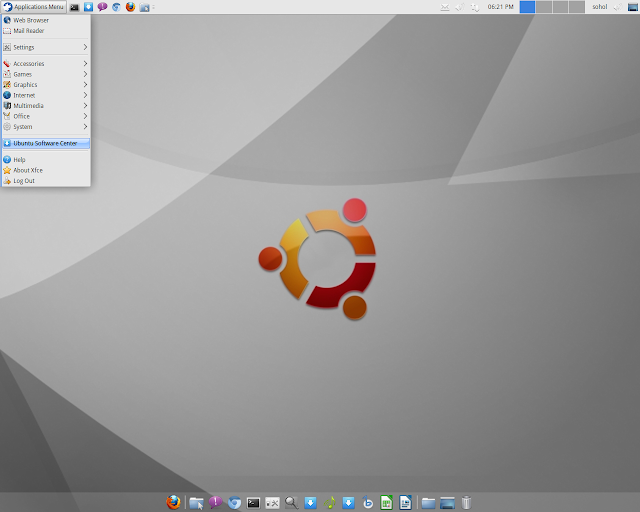
Task: Open file manager folder icon in top panel
Action: click(144, 7)
